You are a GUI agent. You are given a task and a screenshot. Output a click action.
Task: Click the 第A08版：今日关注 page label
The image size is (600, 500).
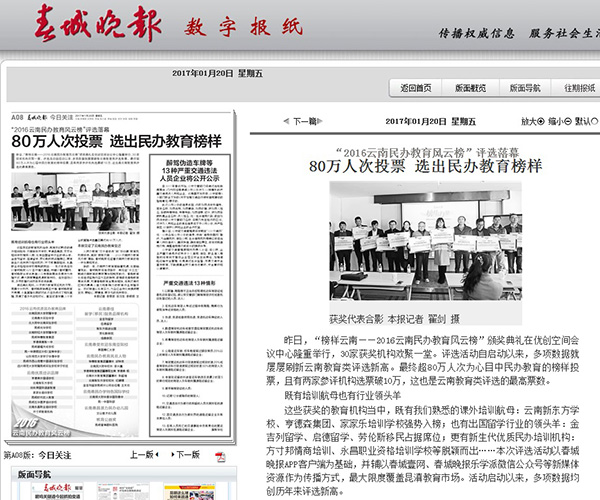(x=38, y=455)
